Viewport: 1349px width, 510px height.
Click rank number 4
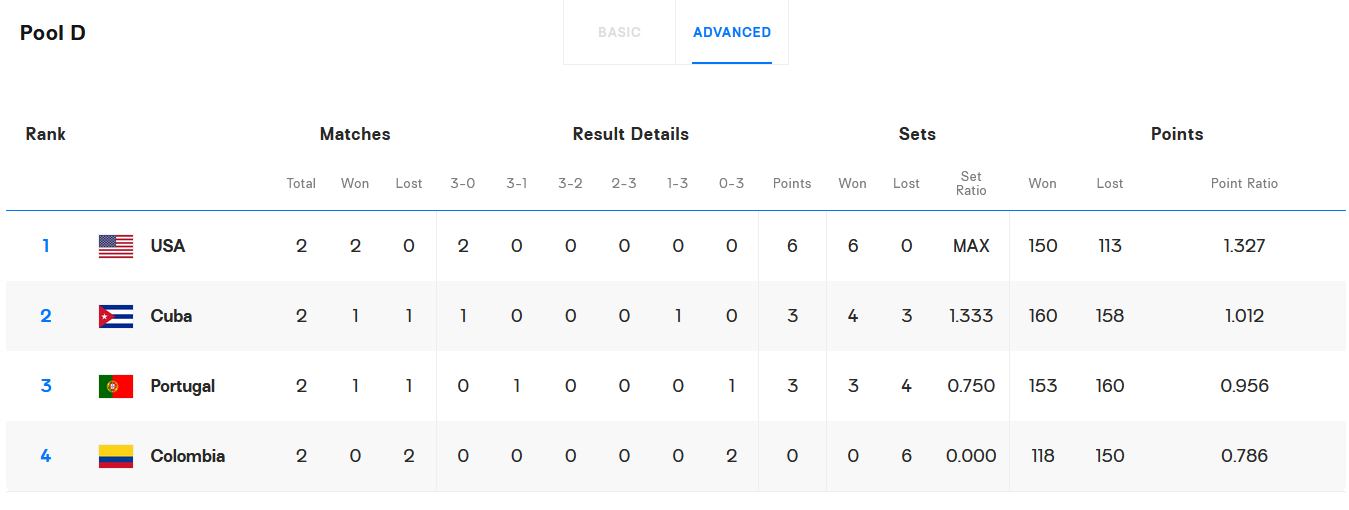point(46,456)
